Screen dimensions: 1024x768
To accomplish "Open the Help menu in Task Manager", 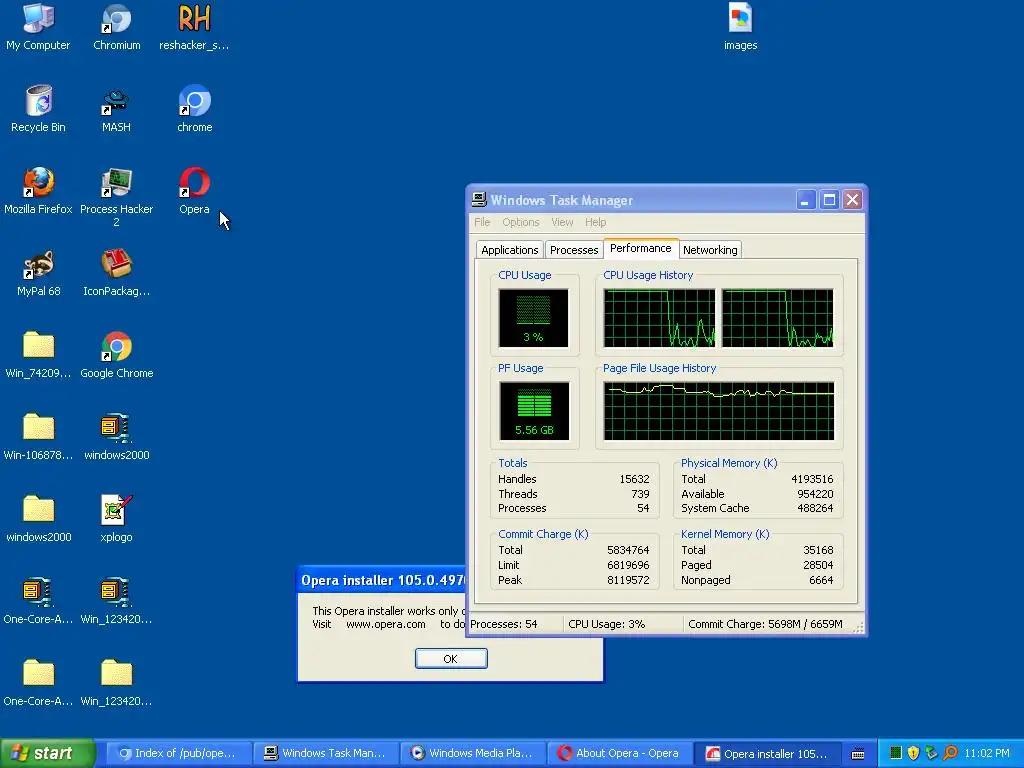I will pos(595,222).
